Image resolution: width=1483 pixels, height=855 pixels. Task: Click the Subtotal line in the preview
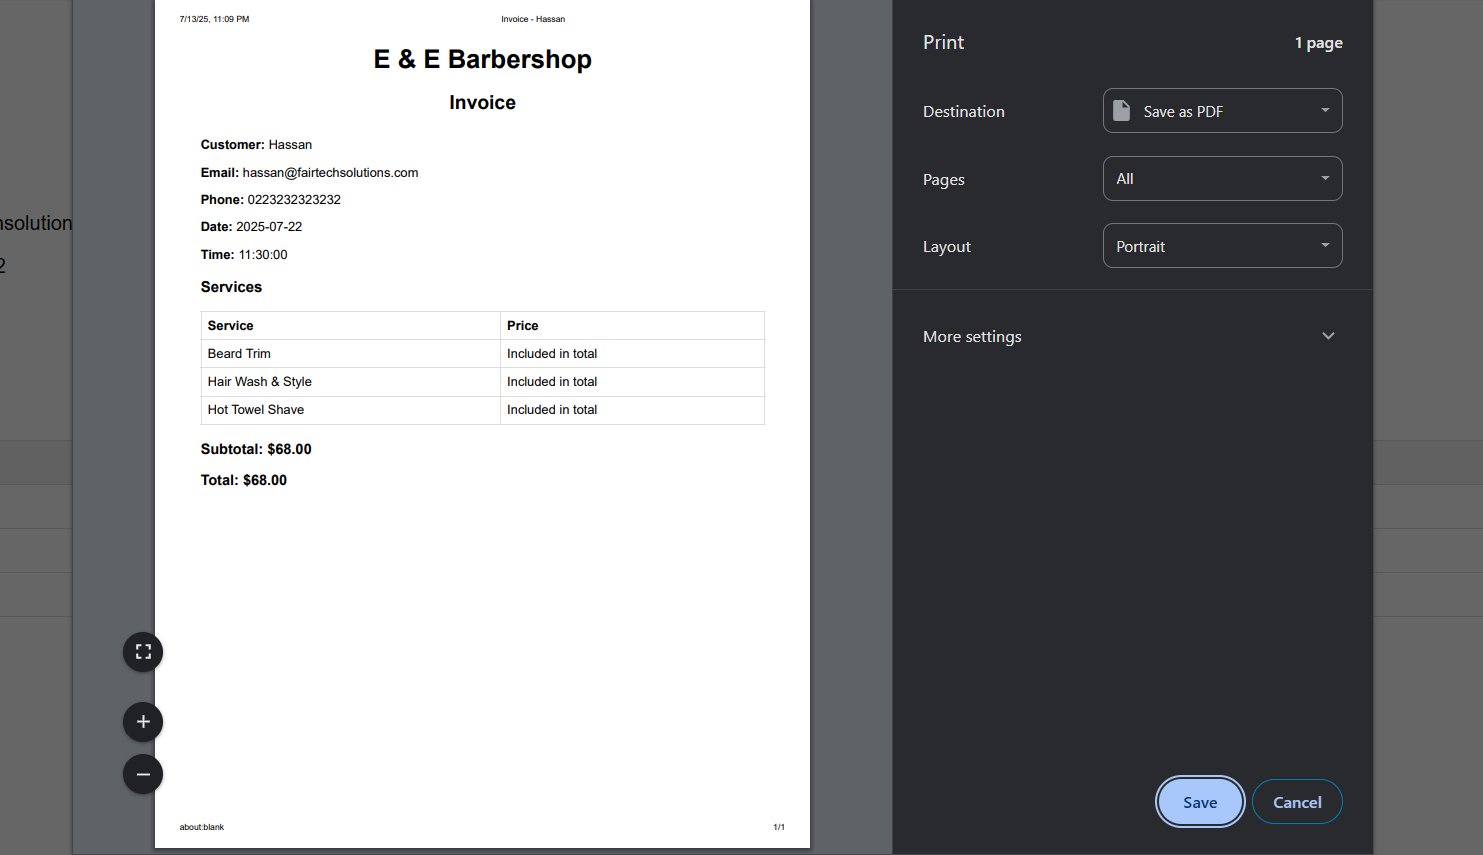tap(256, 449)
